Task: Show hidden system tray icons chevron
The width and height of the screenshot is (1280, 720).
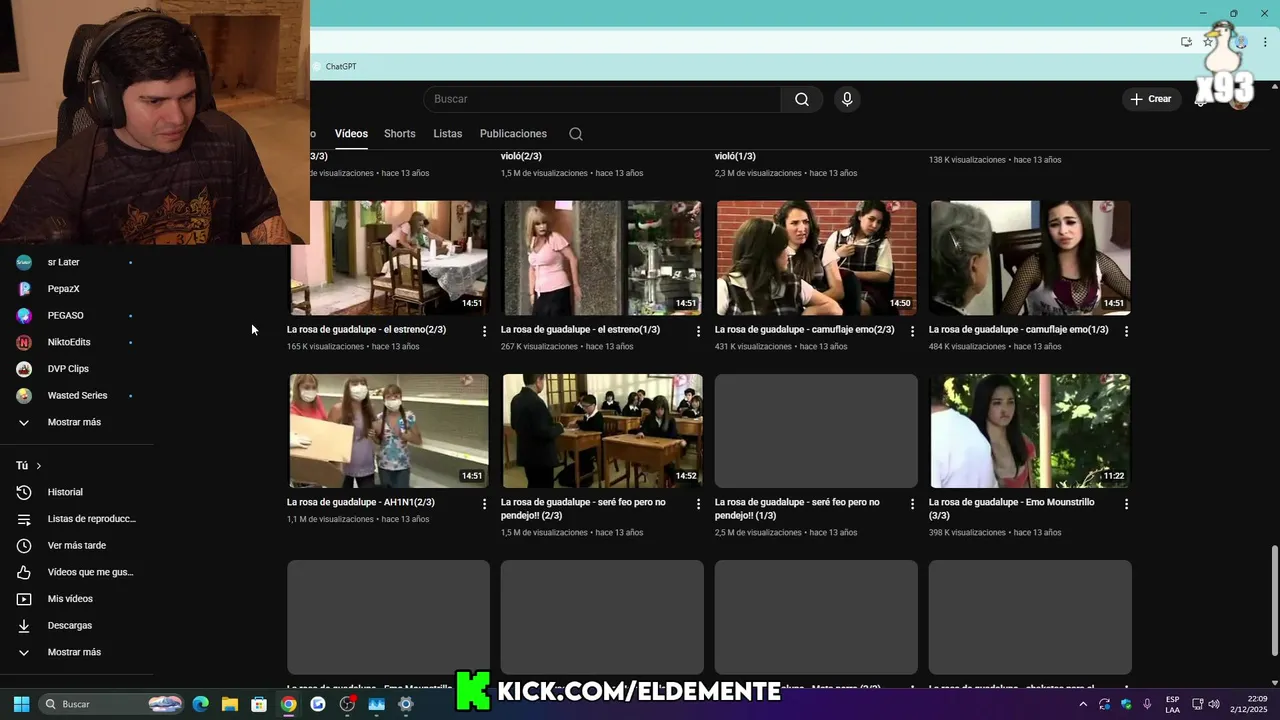Action: point(1083,704)
